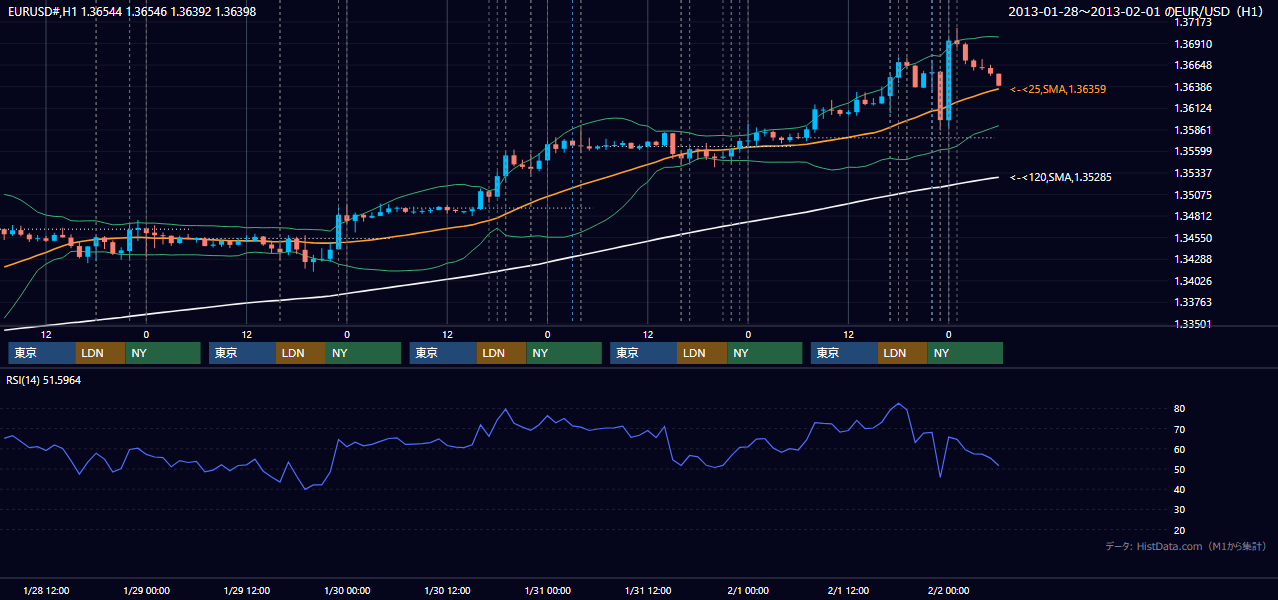
Task: Select the 1/29 12:00 date label
Action: point(247,590)
